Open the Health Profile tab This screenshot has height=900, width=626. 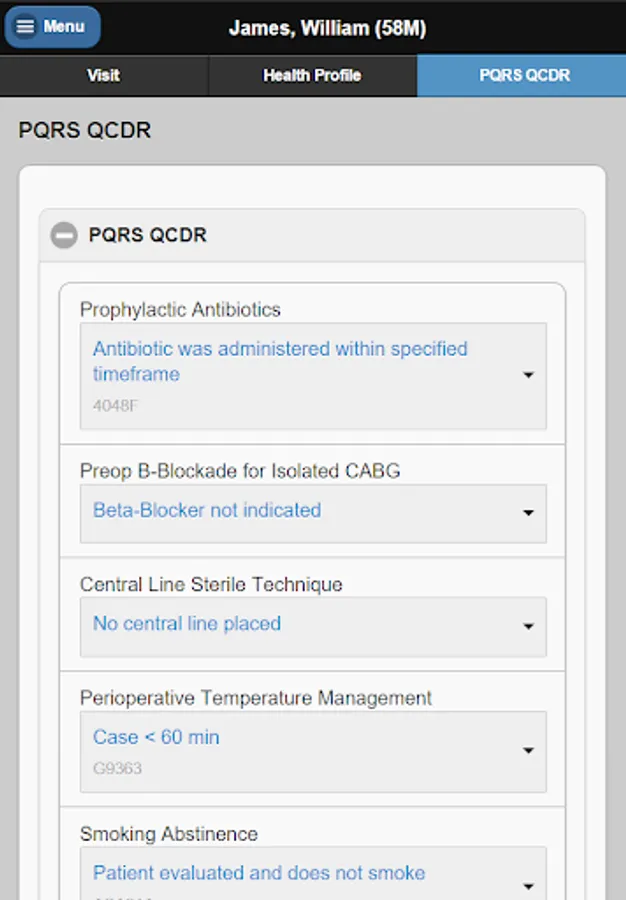point(312,76)
